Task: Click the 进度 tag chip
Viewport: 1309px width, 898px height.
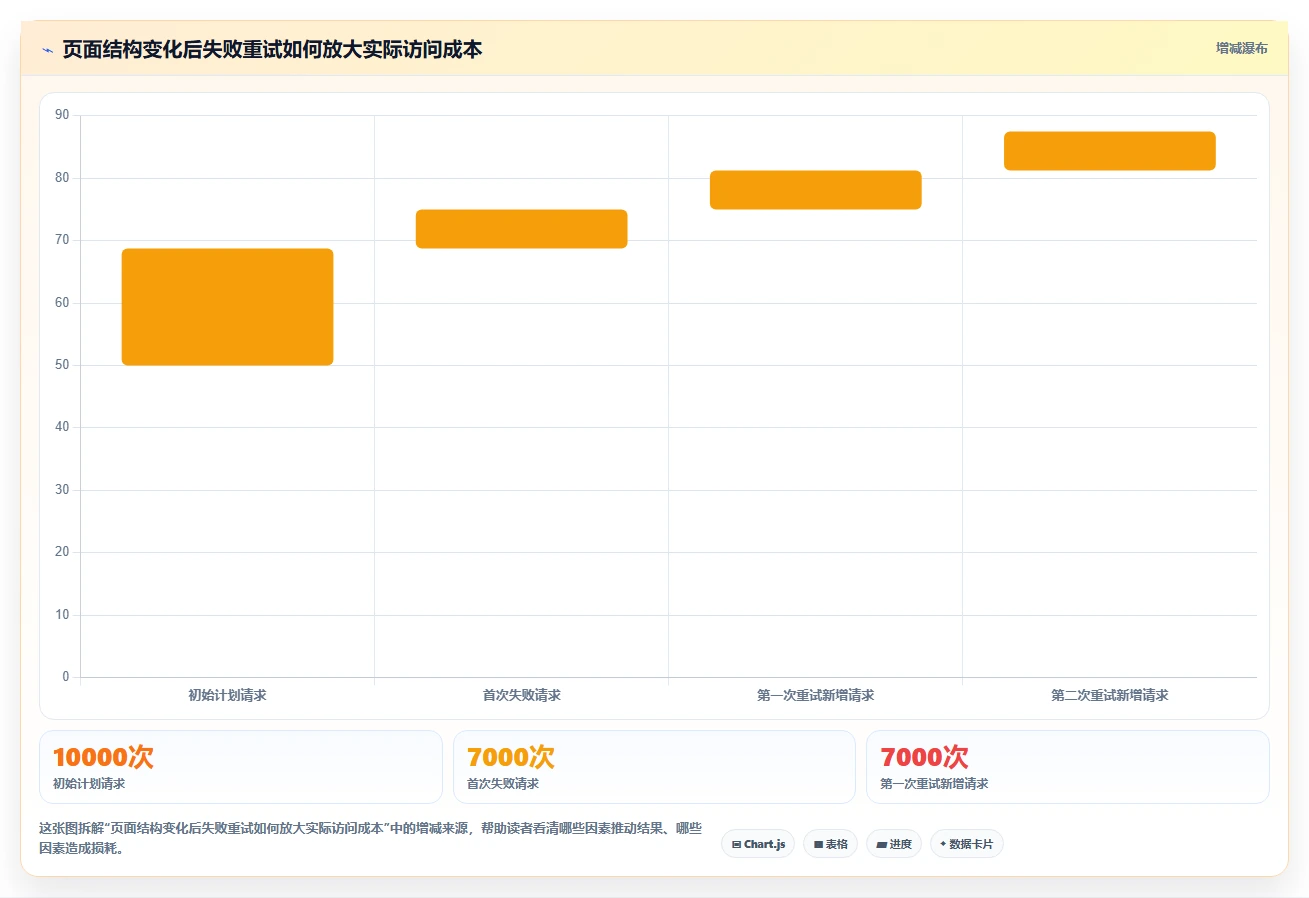Action: 894,844
